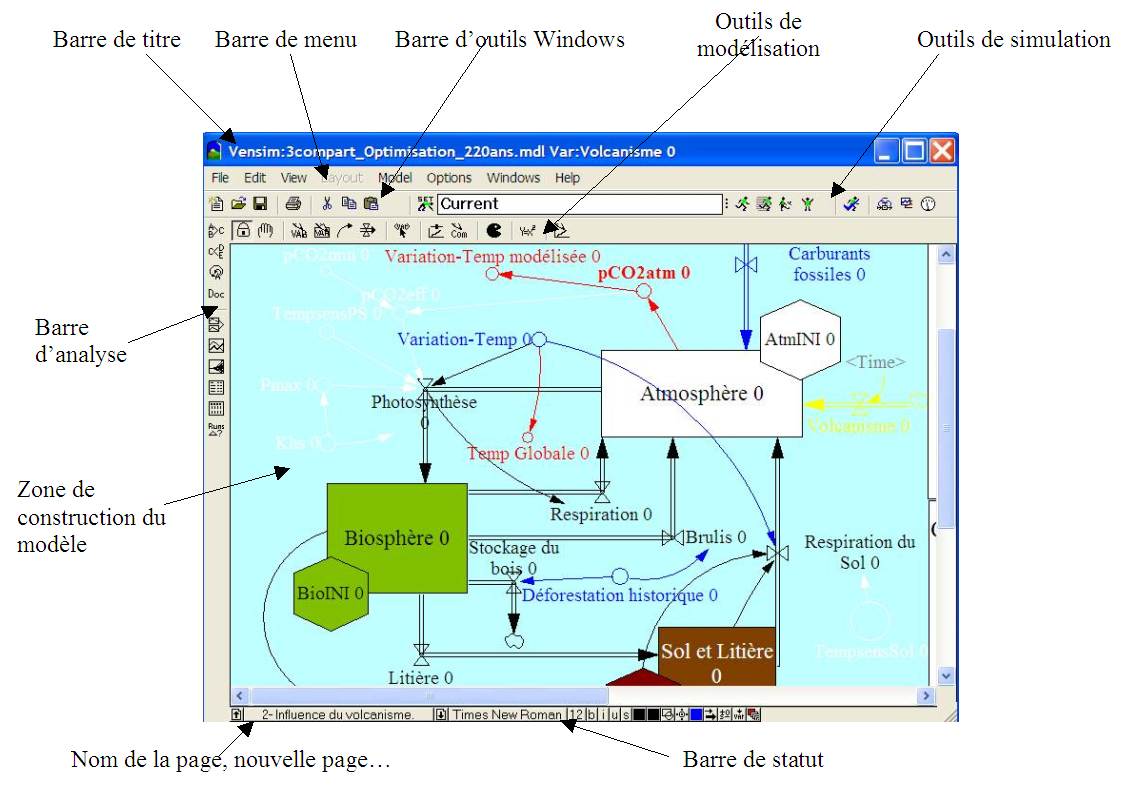Click the Save file icon in toolbar
The width and height of the screenshot is (1130, 788).
[260, 204]
